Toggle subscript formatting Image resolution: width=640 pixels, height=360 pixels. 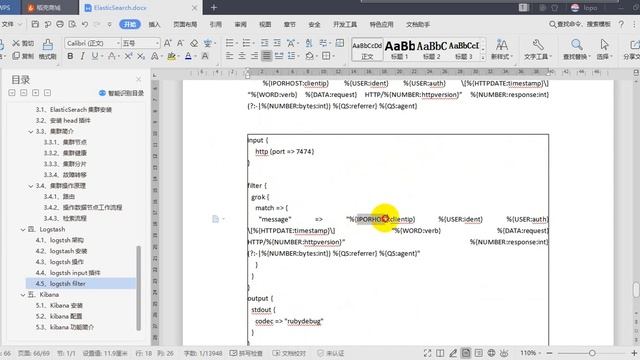coord(141,56)
